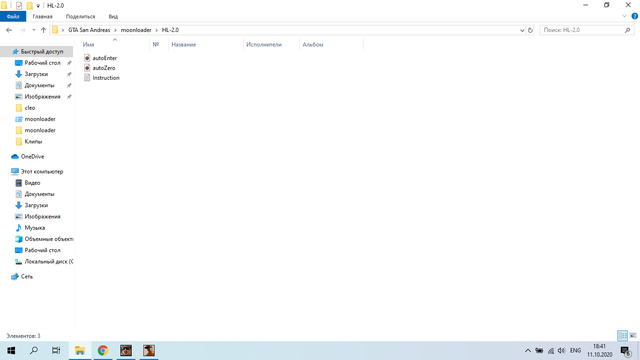This screenshot has height=360, width=640.
Task: Click HL-2.0 in breadcrumb path
Action: click(x=170, y=30)
